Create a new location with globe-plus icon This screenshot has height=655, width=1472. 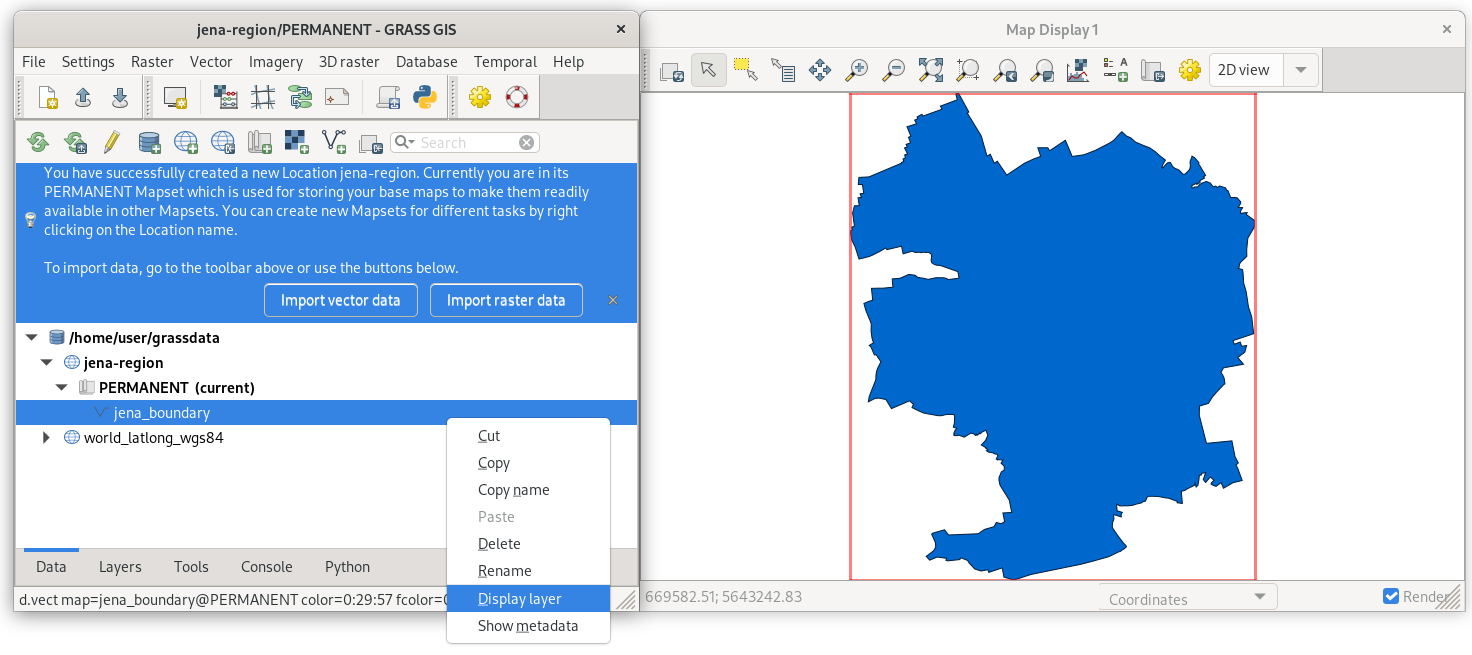186,142
